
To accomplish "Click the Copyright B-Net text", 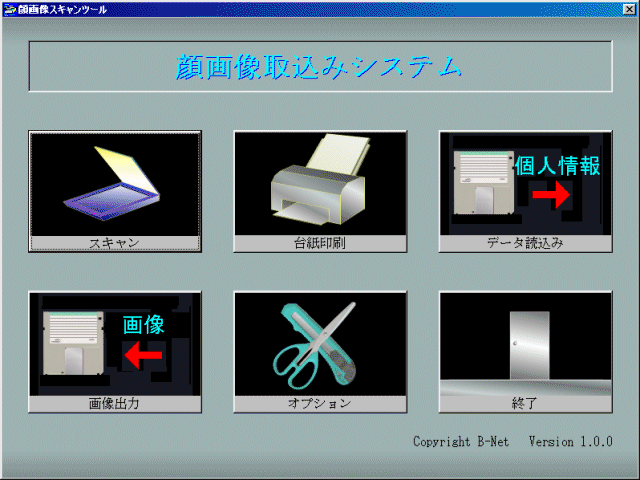I will (x=462, y=441).
